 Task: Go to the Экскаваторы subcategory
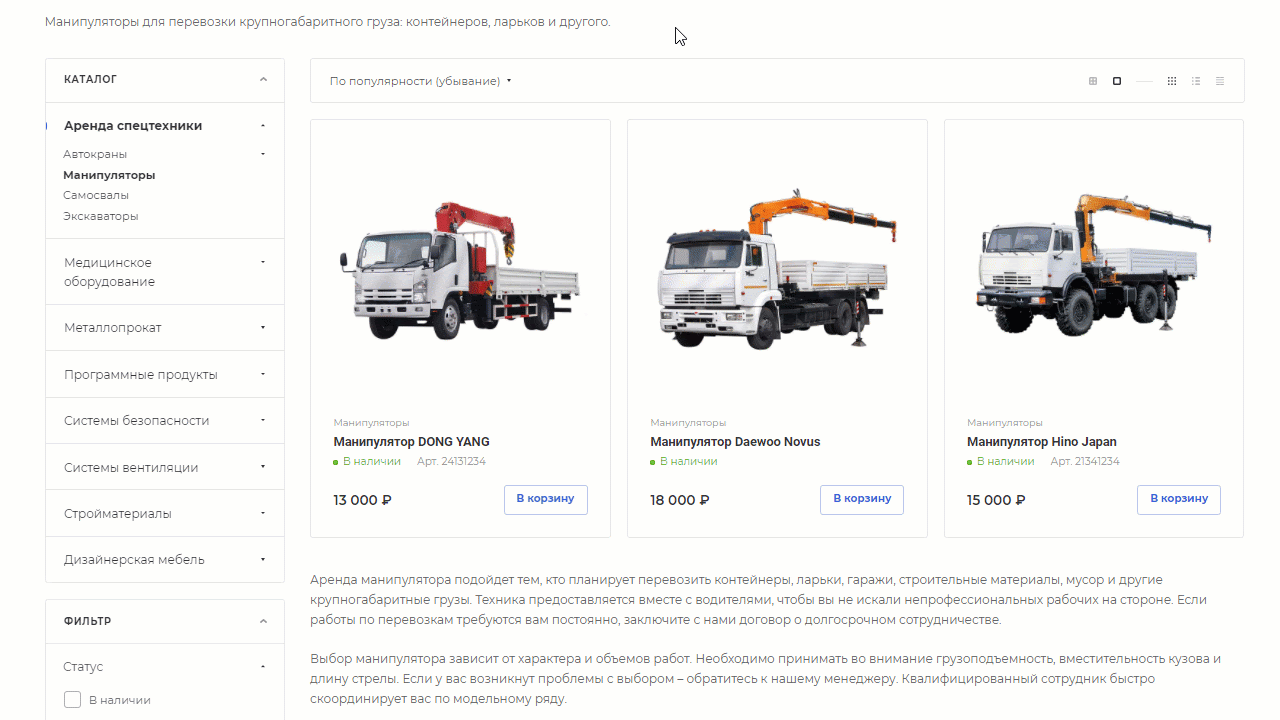click(101, 216)
